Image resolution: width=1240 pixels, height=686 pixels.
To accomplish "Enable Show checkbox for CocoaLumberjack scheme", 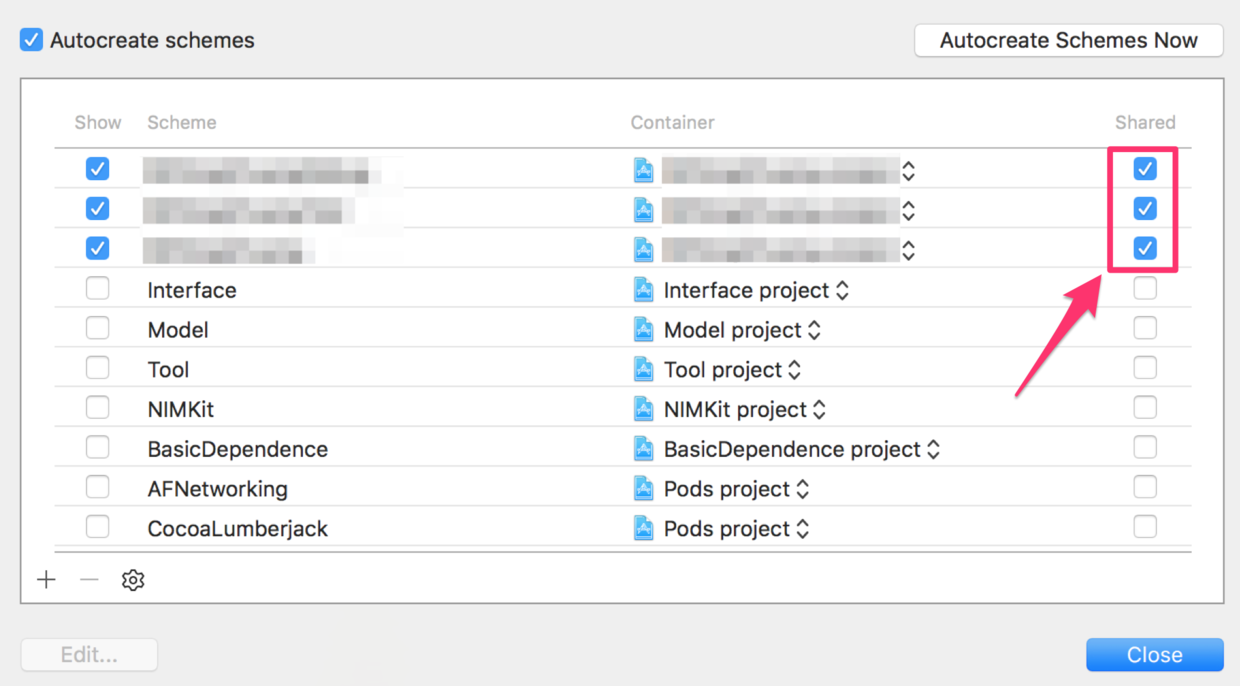I will (x=97, y=527).
